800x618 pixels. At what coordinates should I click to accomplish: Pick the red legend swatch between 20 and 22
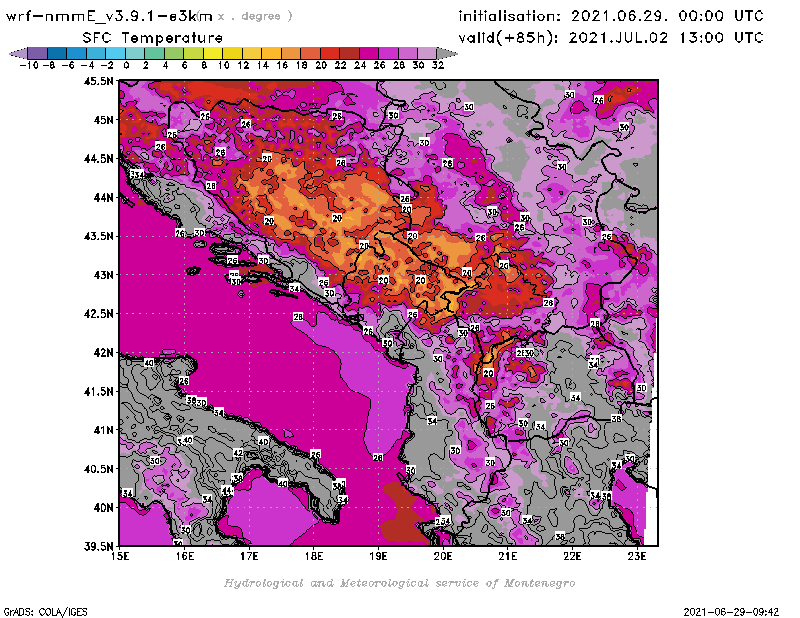[x=330, y=53]
